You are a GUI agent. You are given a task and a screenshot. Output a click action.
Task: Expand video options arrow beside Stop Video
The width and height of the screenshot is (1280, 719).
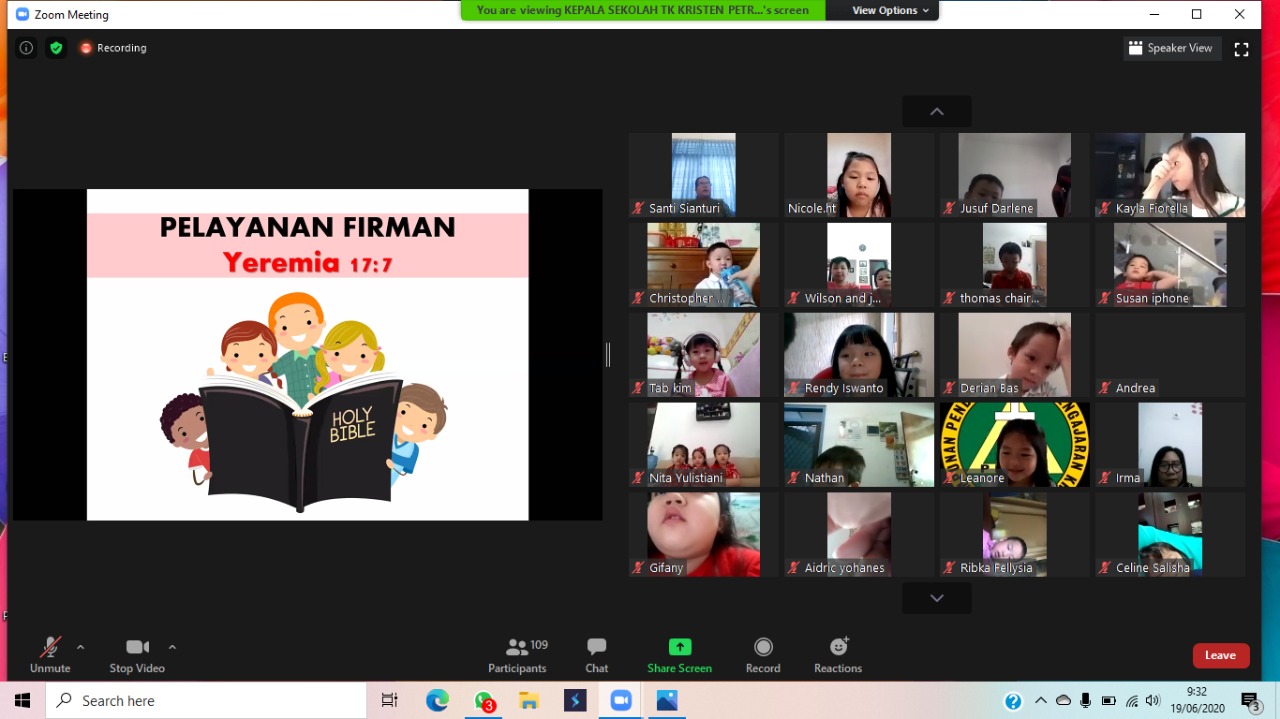click(172, 647)
